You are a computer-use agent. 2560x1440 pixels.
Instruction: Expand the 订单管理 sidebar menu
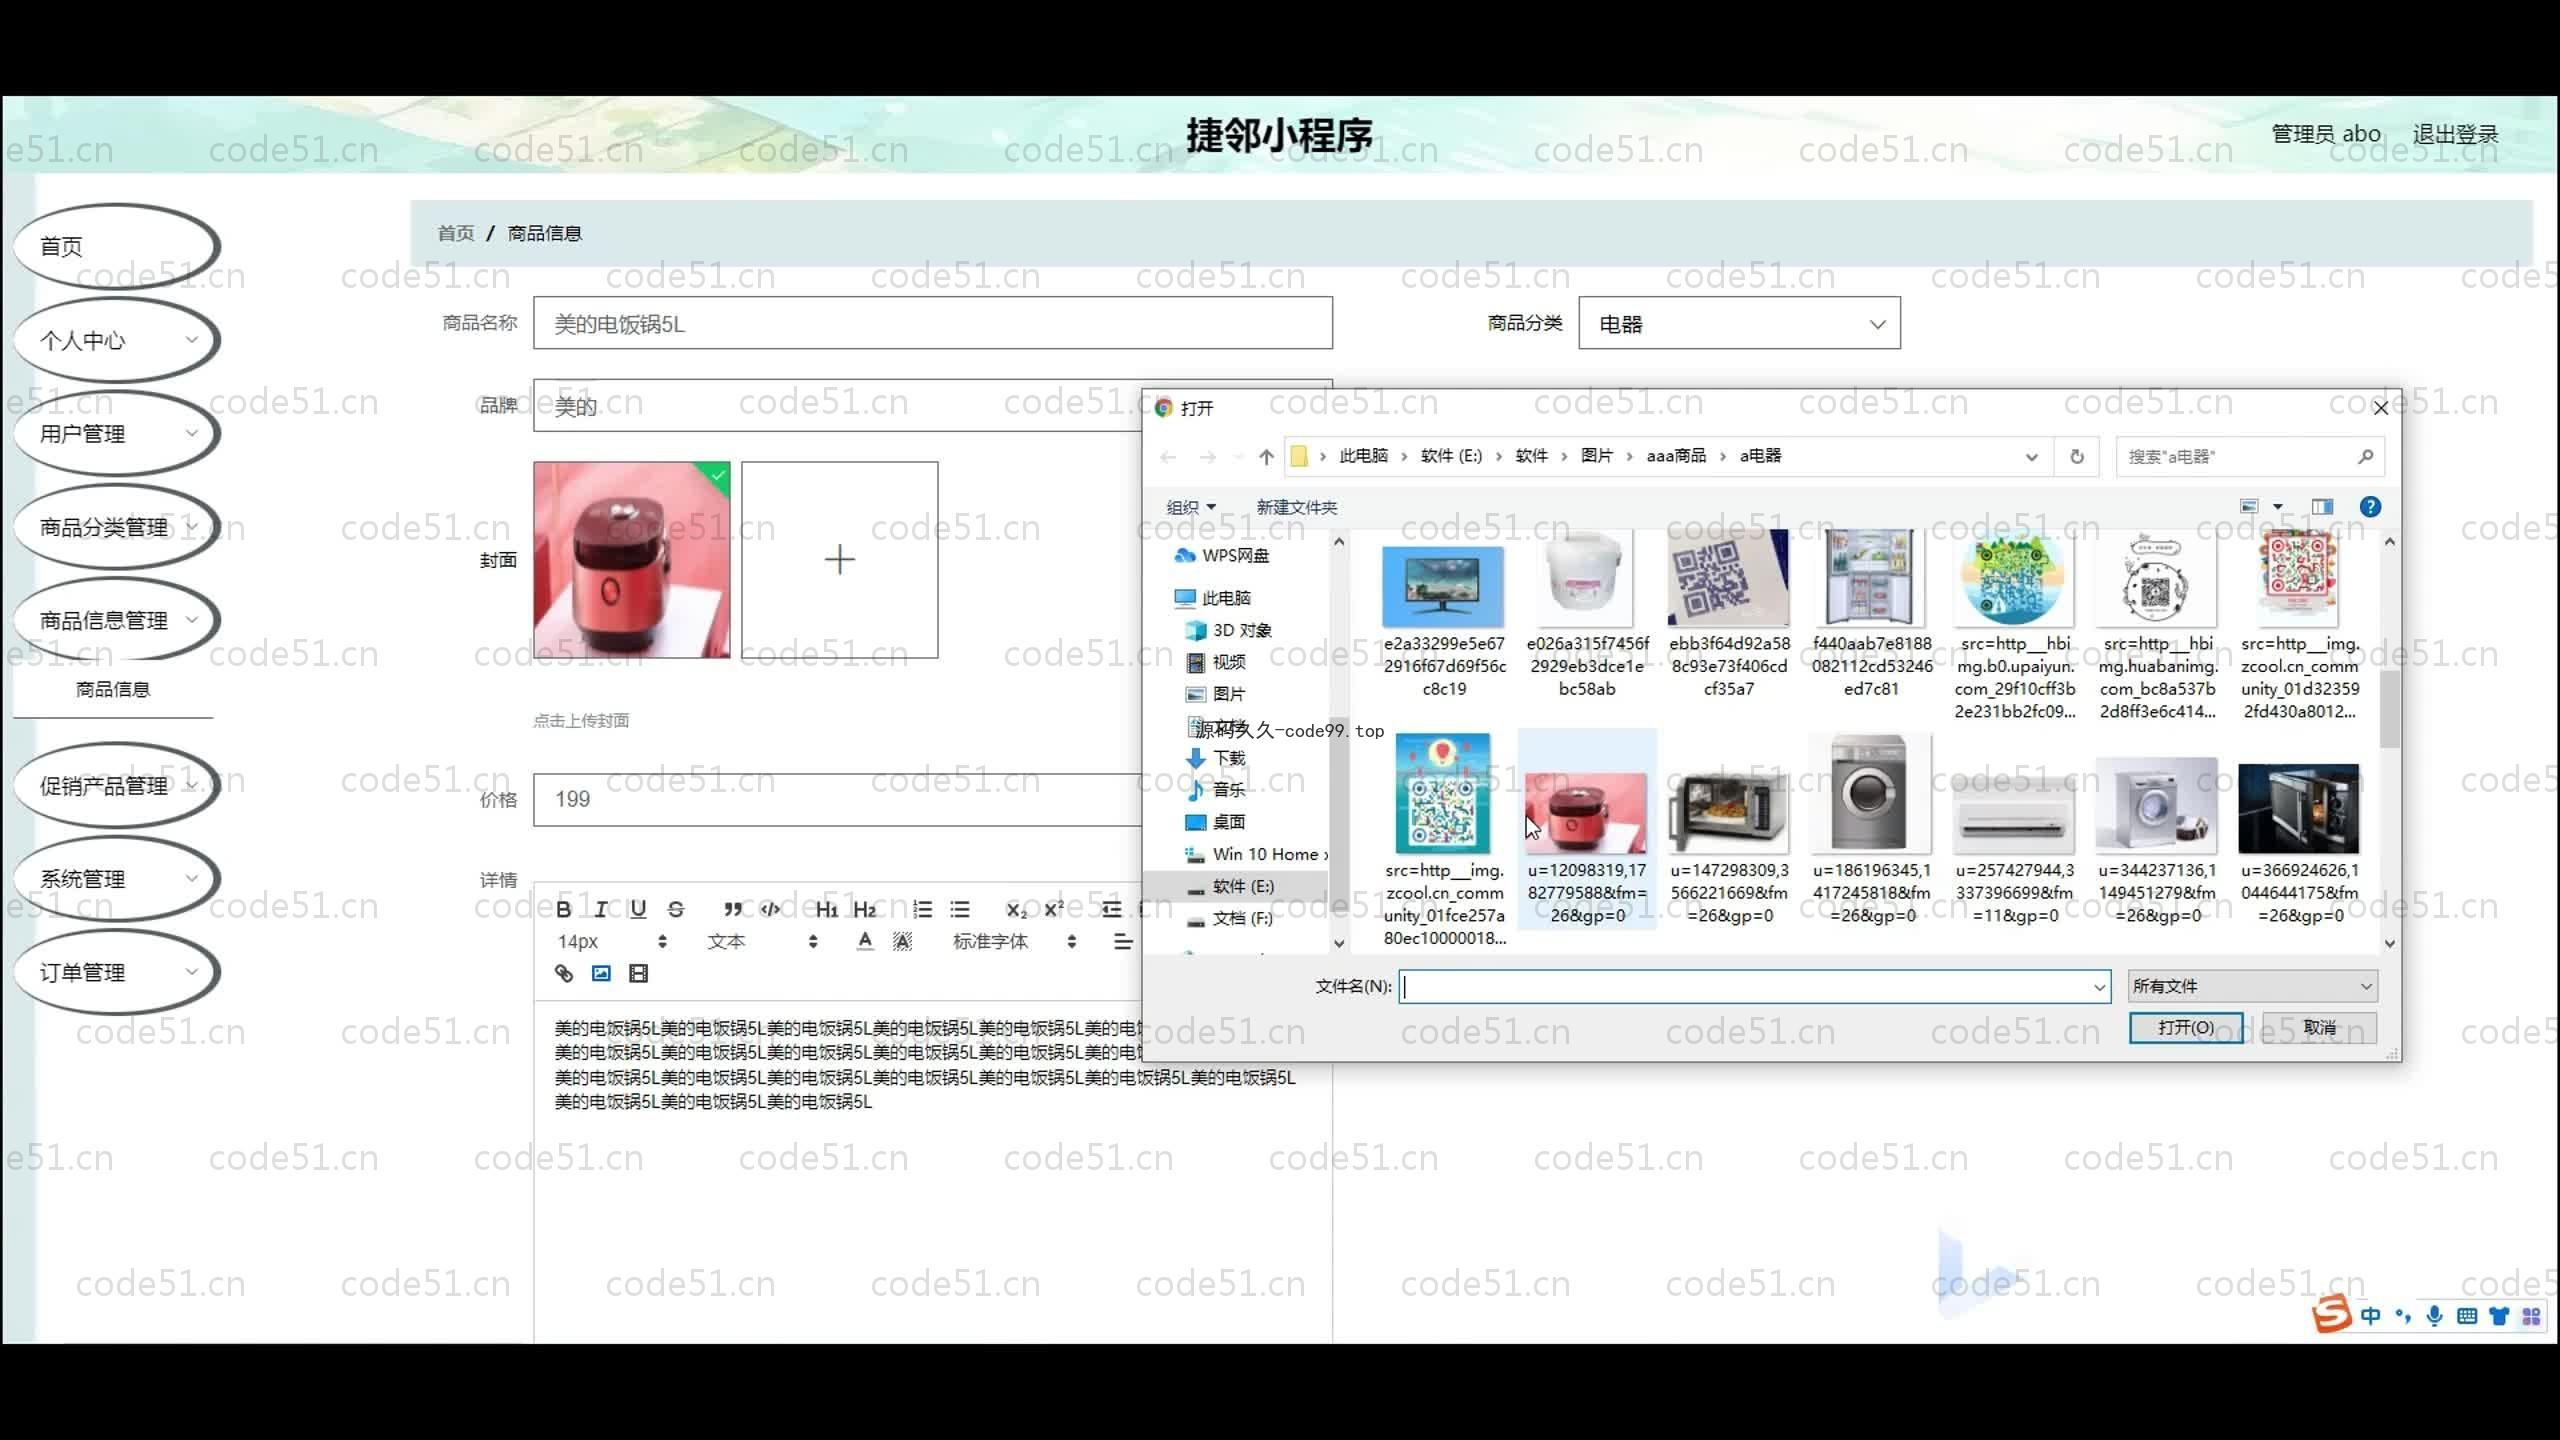point(117,972)
